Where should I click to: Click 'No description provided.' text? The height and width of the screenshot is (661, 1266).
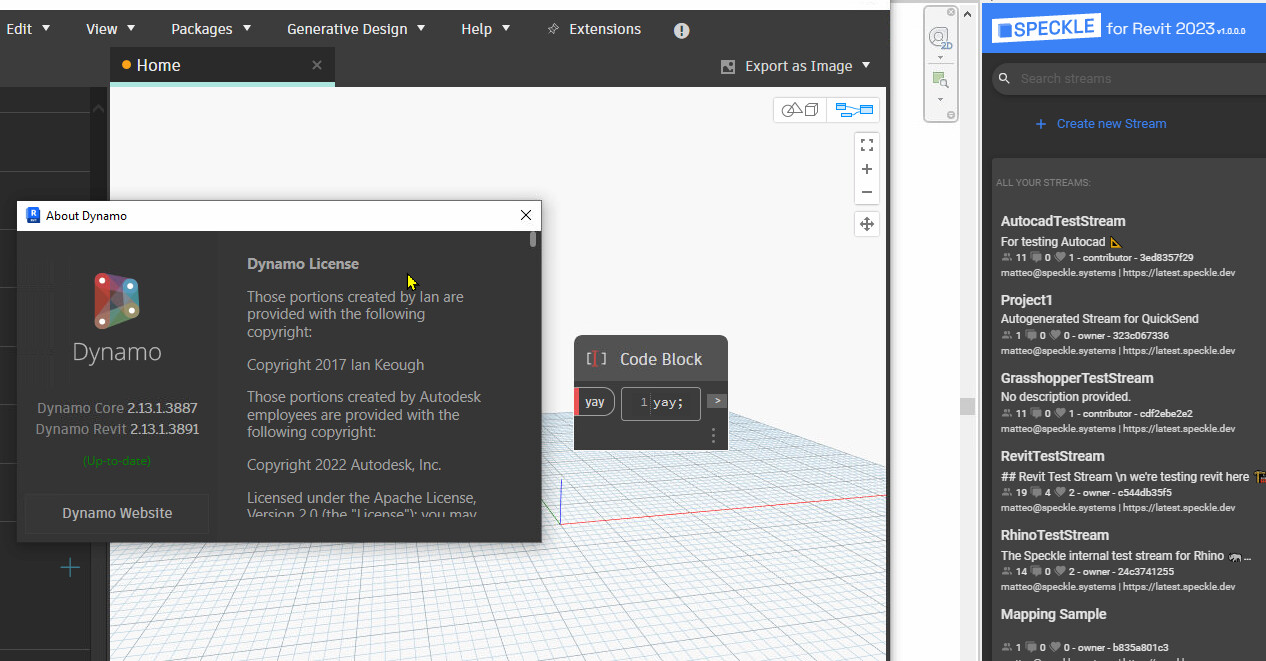click(x=1066, y=397)
